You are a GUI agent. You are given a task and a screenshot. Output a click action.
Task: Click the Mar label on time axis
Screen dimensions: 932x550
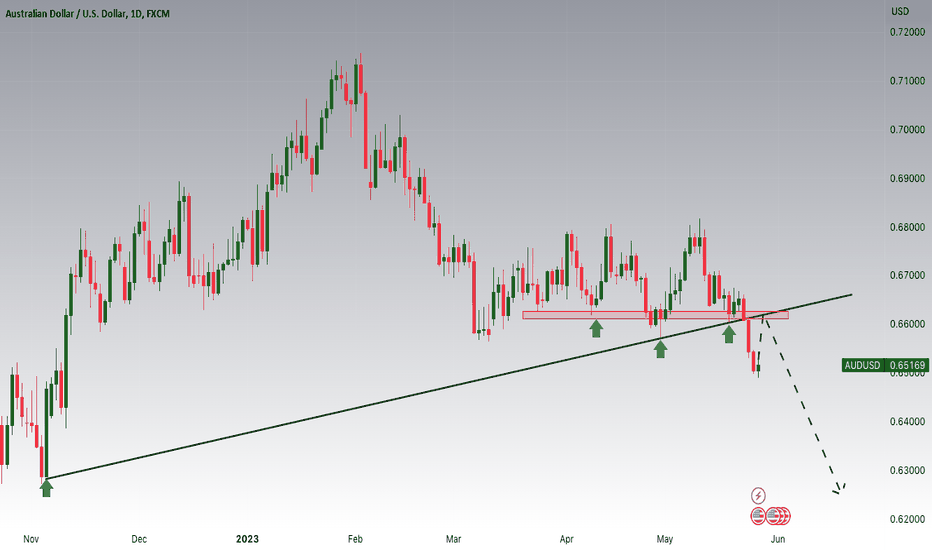point(453,539)
